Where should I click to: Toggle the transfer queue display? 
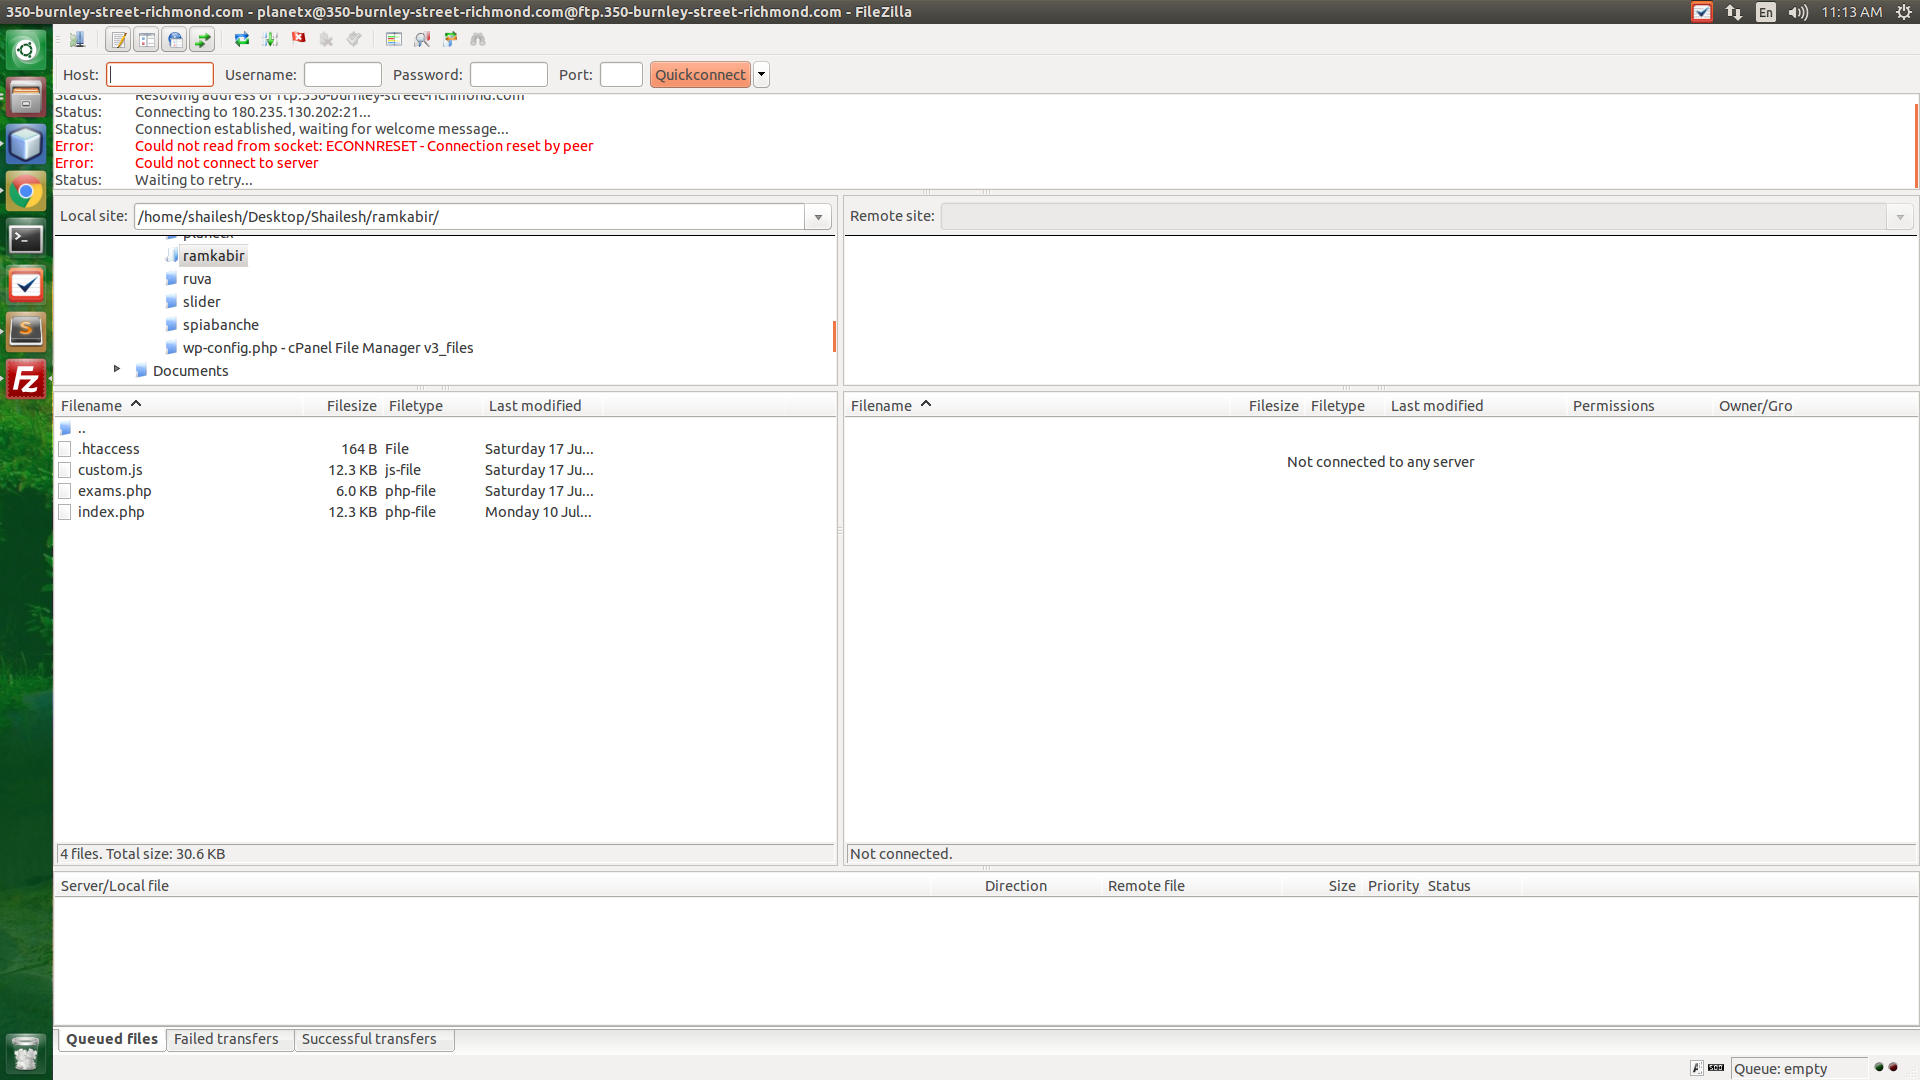202,40
